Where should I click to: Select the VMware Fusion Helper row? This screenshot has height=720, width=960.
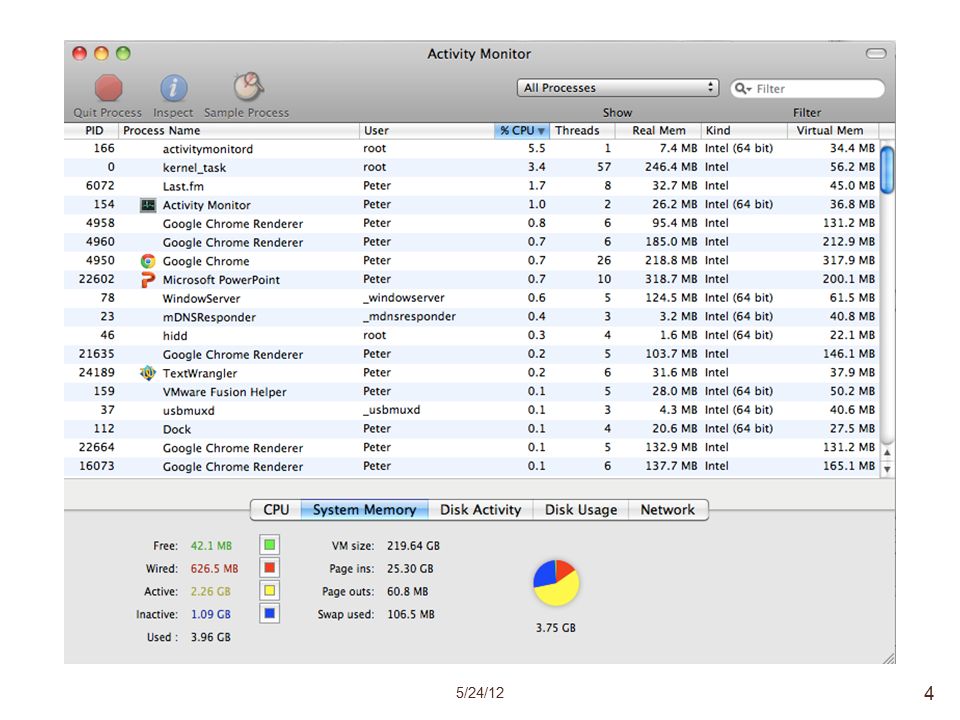(x=471, y=391)
